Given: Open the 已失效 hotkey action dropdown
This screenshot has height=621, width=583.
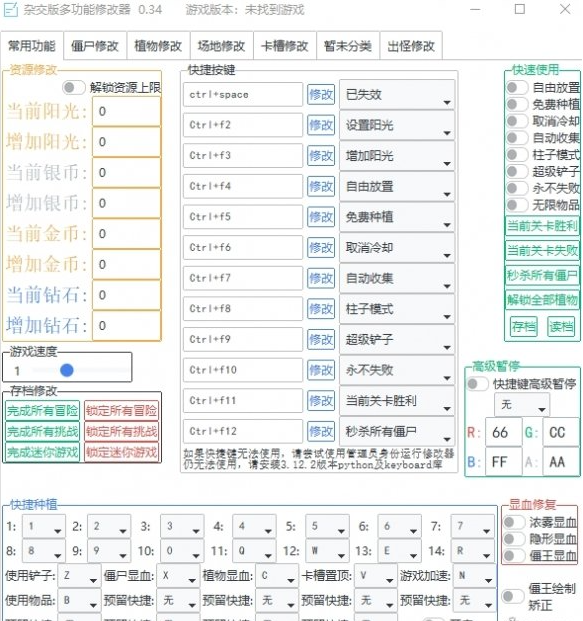Looking at the screenshot, I should (x=397, y=95).
